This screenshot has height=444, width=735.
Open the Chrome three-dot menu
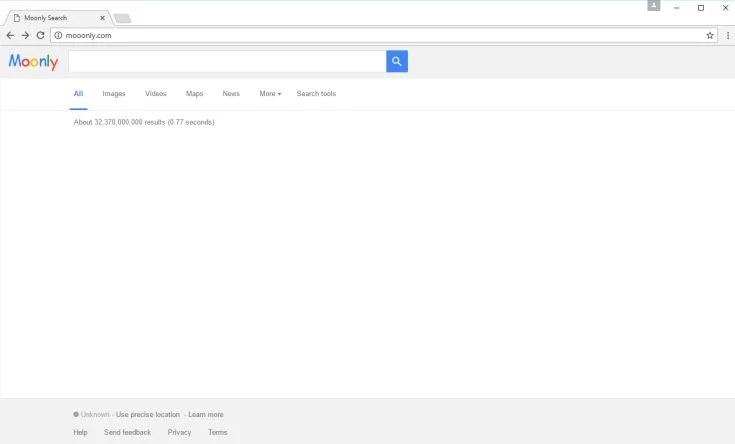[x=728, y=35]
